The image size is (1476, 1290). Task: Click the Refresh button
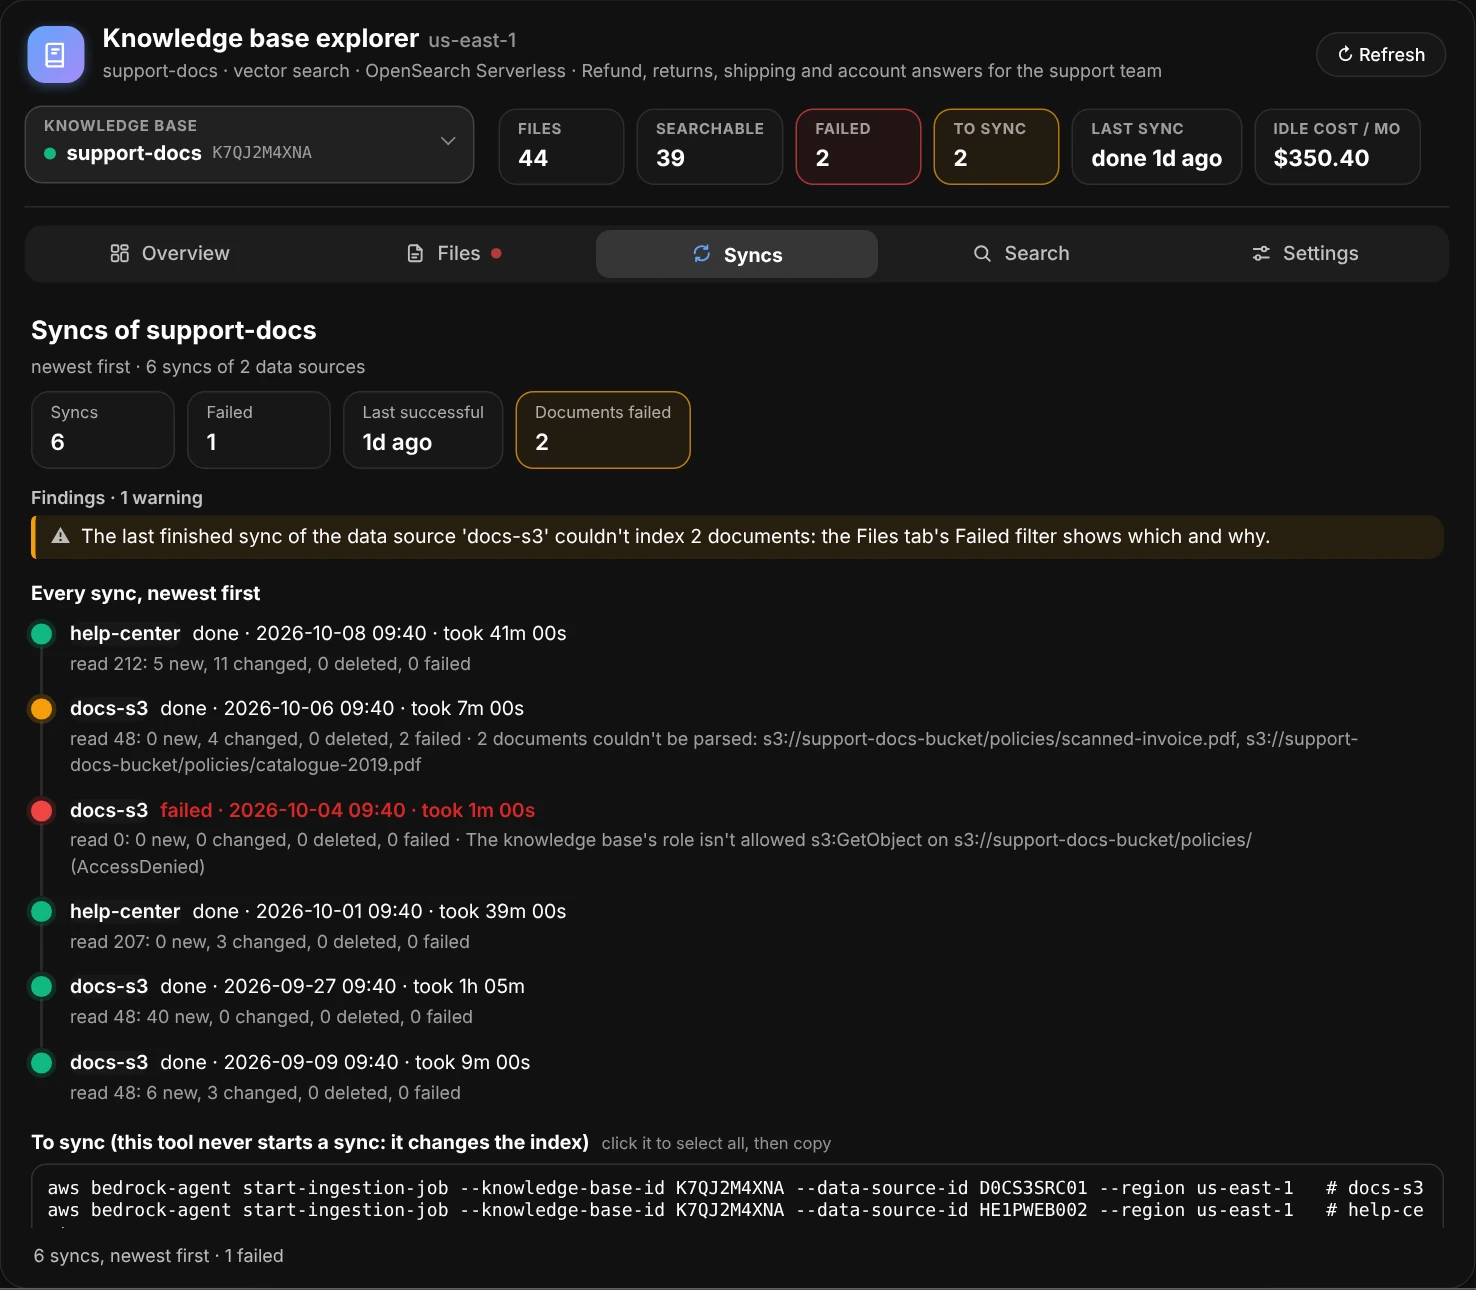point(1381,54)
